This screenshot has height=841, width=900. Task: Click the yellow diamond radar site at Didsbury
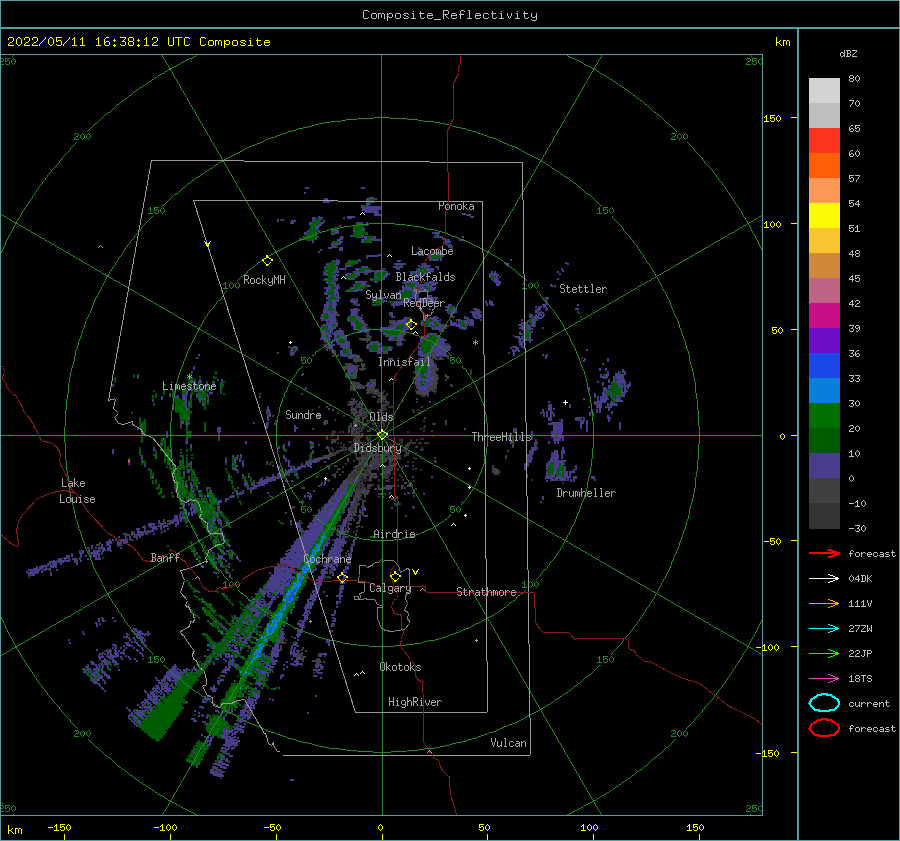click(x=382, y=435)
